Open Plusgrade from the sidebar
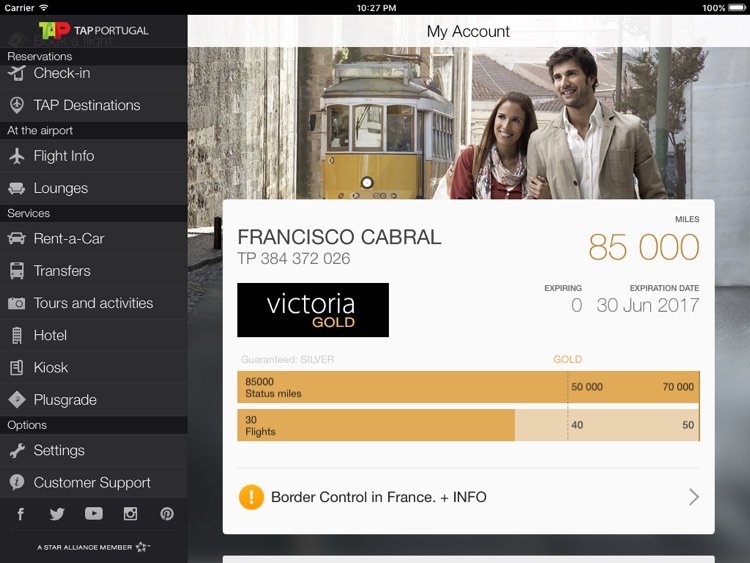The image size is (750, 563). pos(94,400)
